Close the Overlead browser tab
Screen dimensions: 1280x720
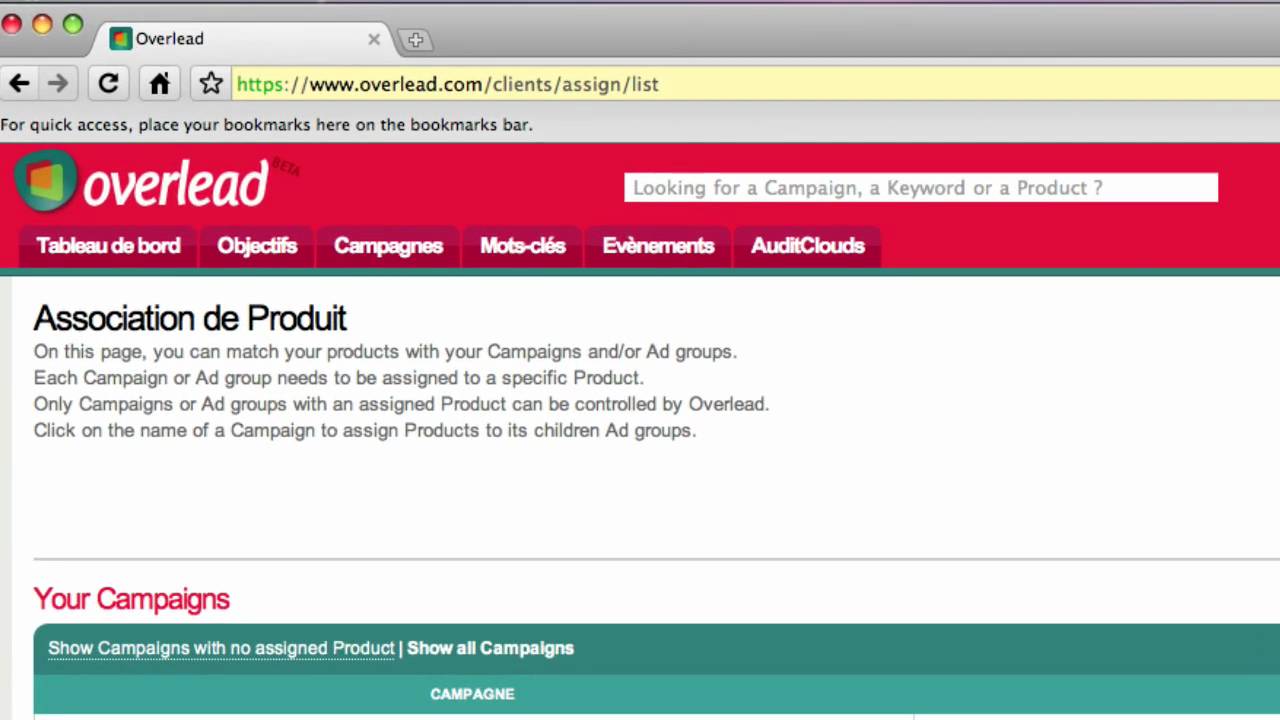374,39
